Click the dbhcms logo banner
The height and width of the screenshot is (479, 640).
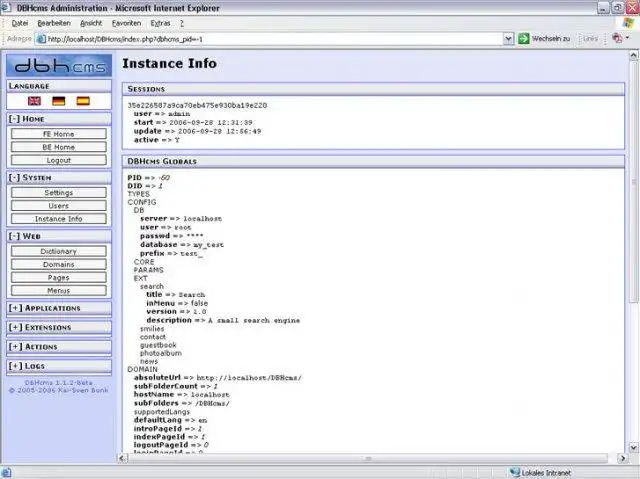click(x=59, y=65)
